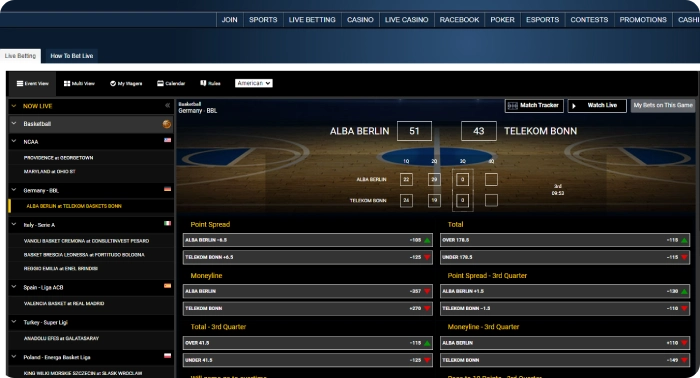Open the RACEBOOK menu item

coord(459,20)
